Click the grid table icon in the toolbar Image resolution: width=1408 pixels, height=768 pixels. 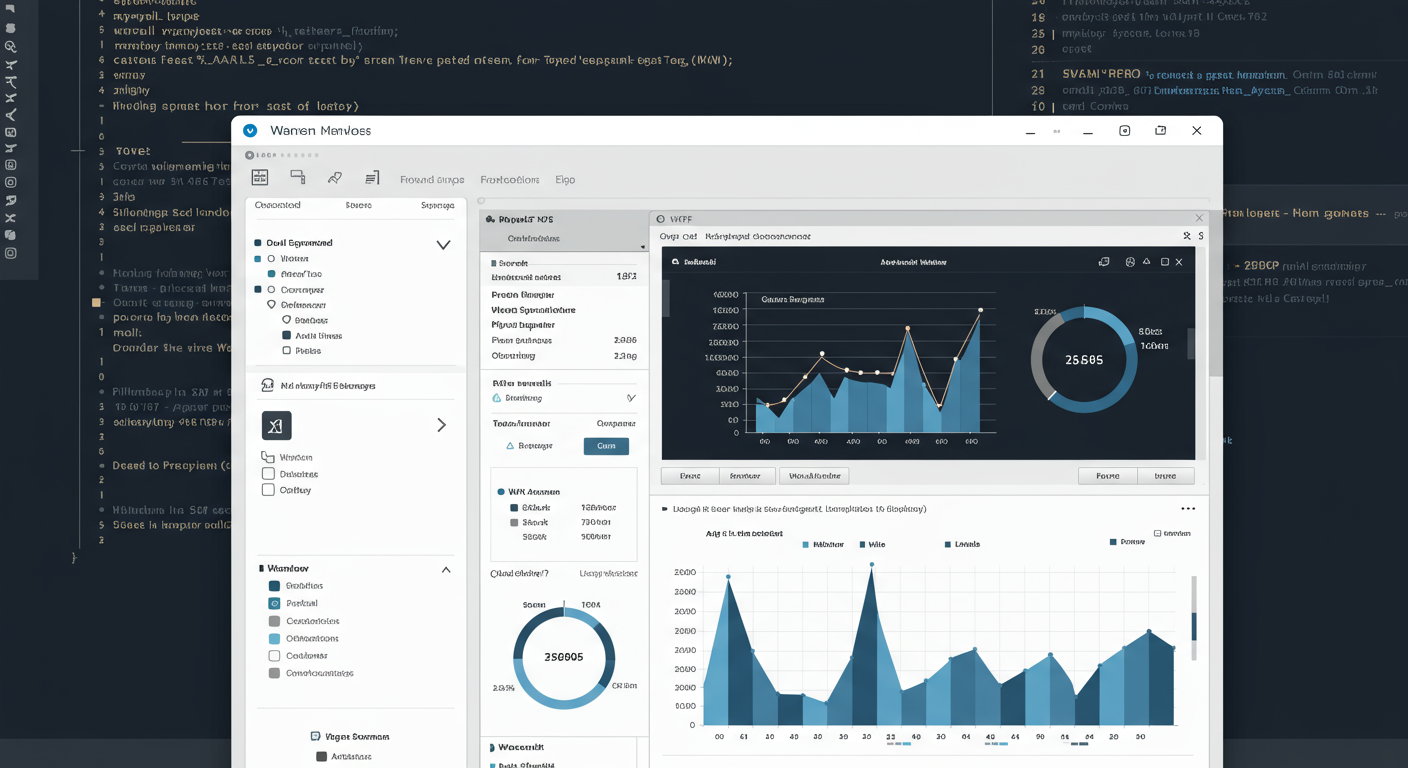pyautogui.click(x=260, y=178)
